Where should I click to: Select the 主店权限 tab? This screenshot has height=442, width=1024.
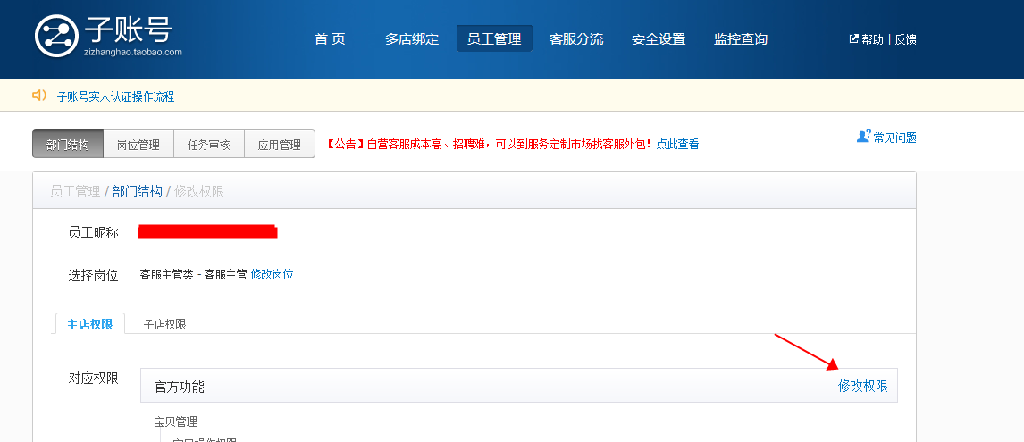[x=90, y=323]
